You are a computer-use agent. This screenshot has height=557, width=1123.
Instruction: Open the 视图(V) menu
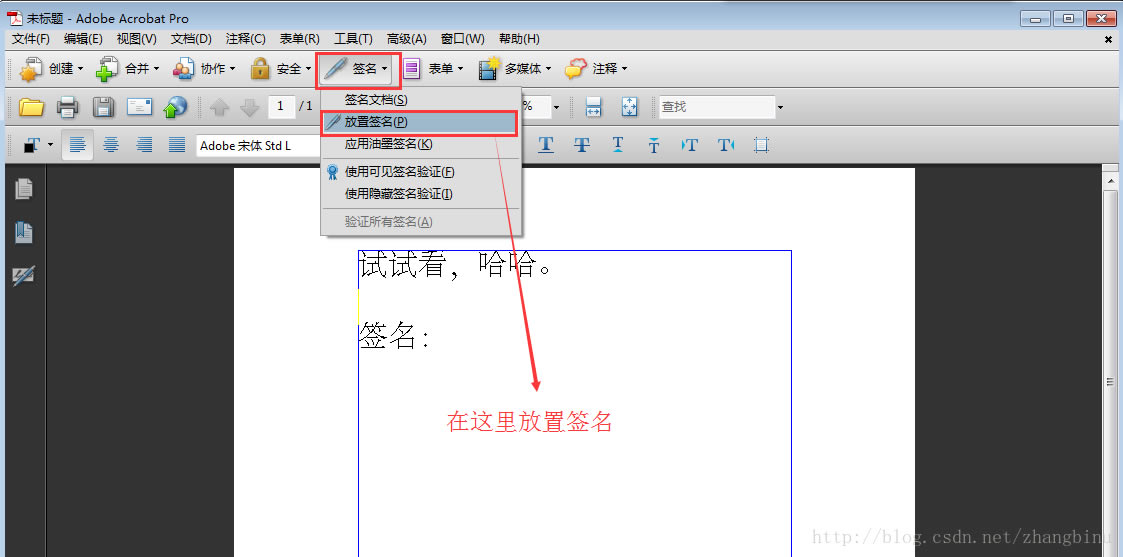pyautogui.click(x=137, y=39)
